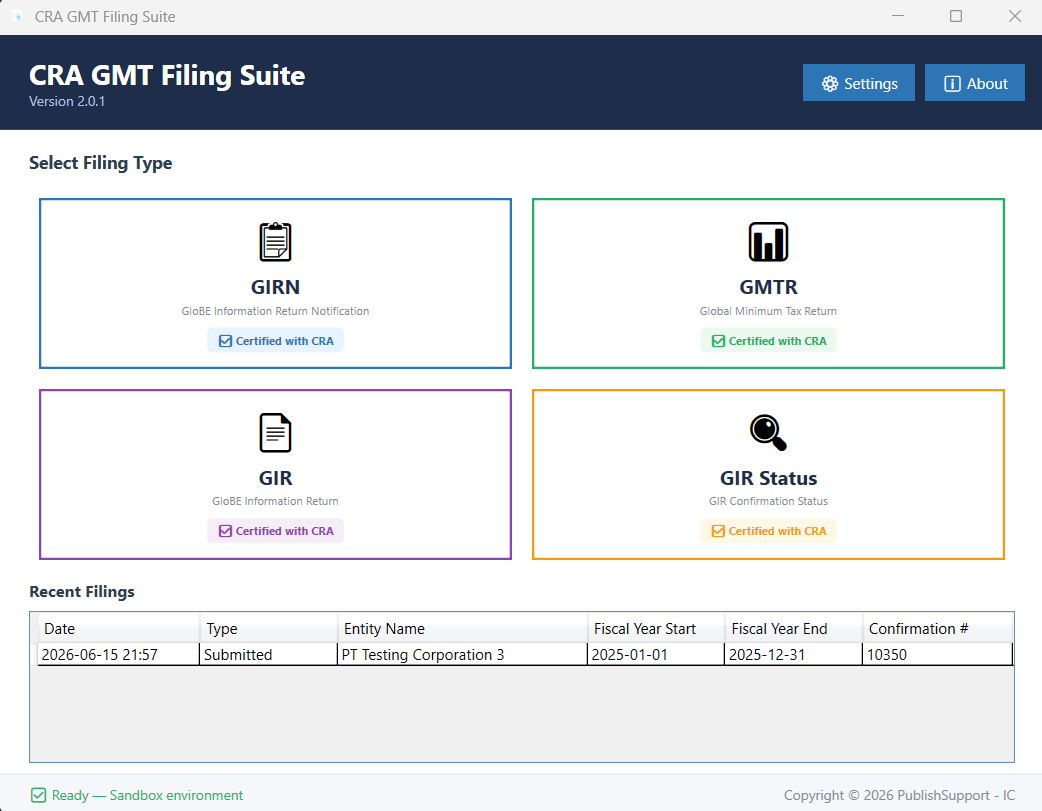Screen dimensions: 1042x811
Task: Click the Select Filing Type heading
Action: tap(100, 163)
